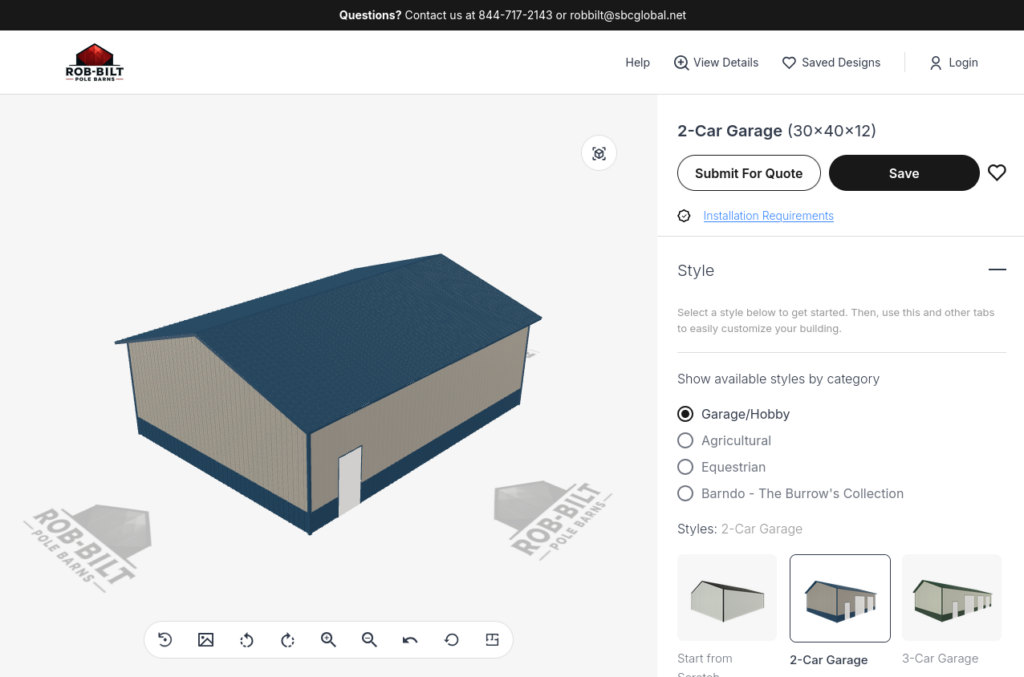Click the image snapshot icon

click(x=206, y=640)
